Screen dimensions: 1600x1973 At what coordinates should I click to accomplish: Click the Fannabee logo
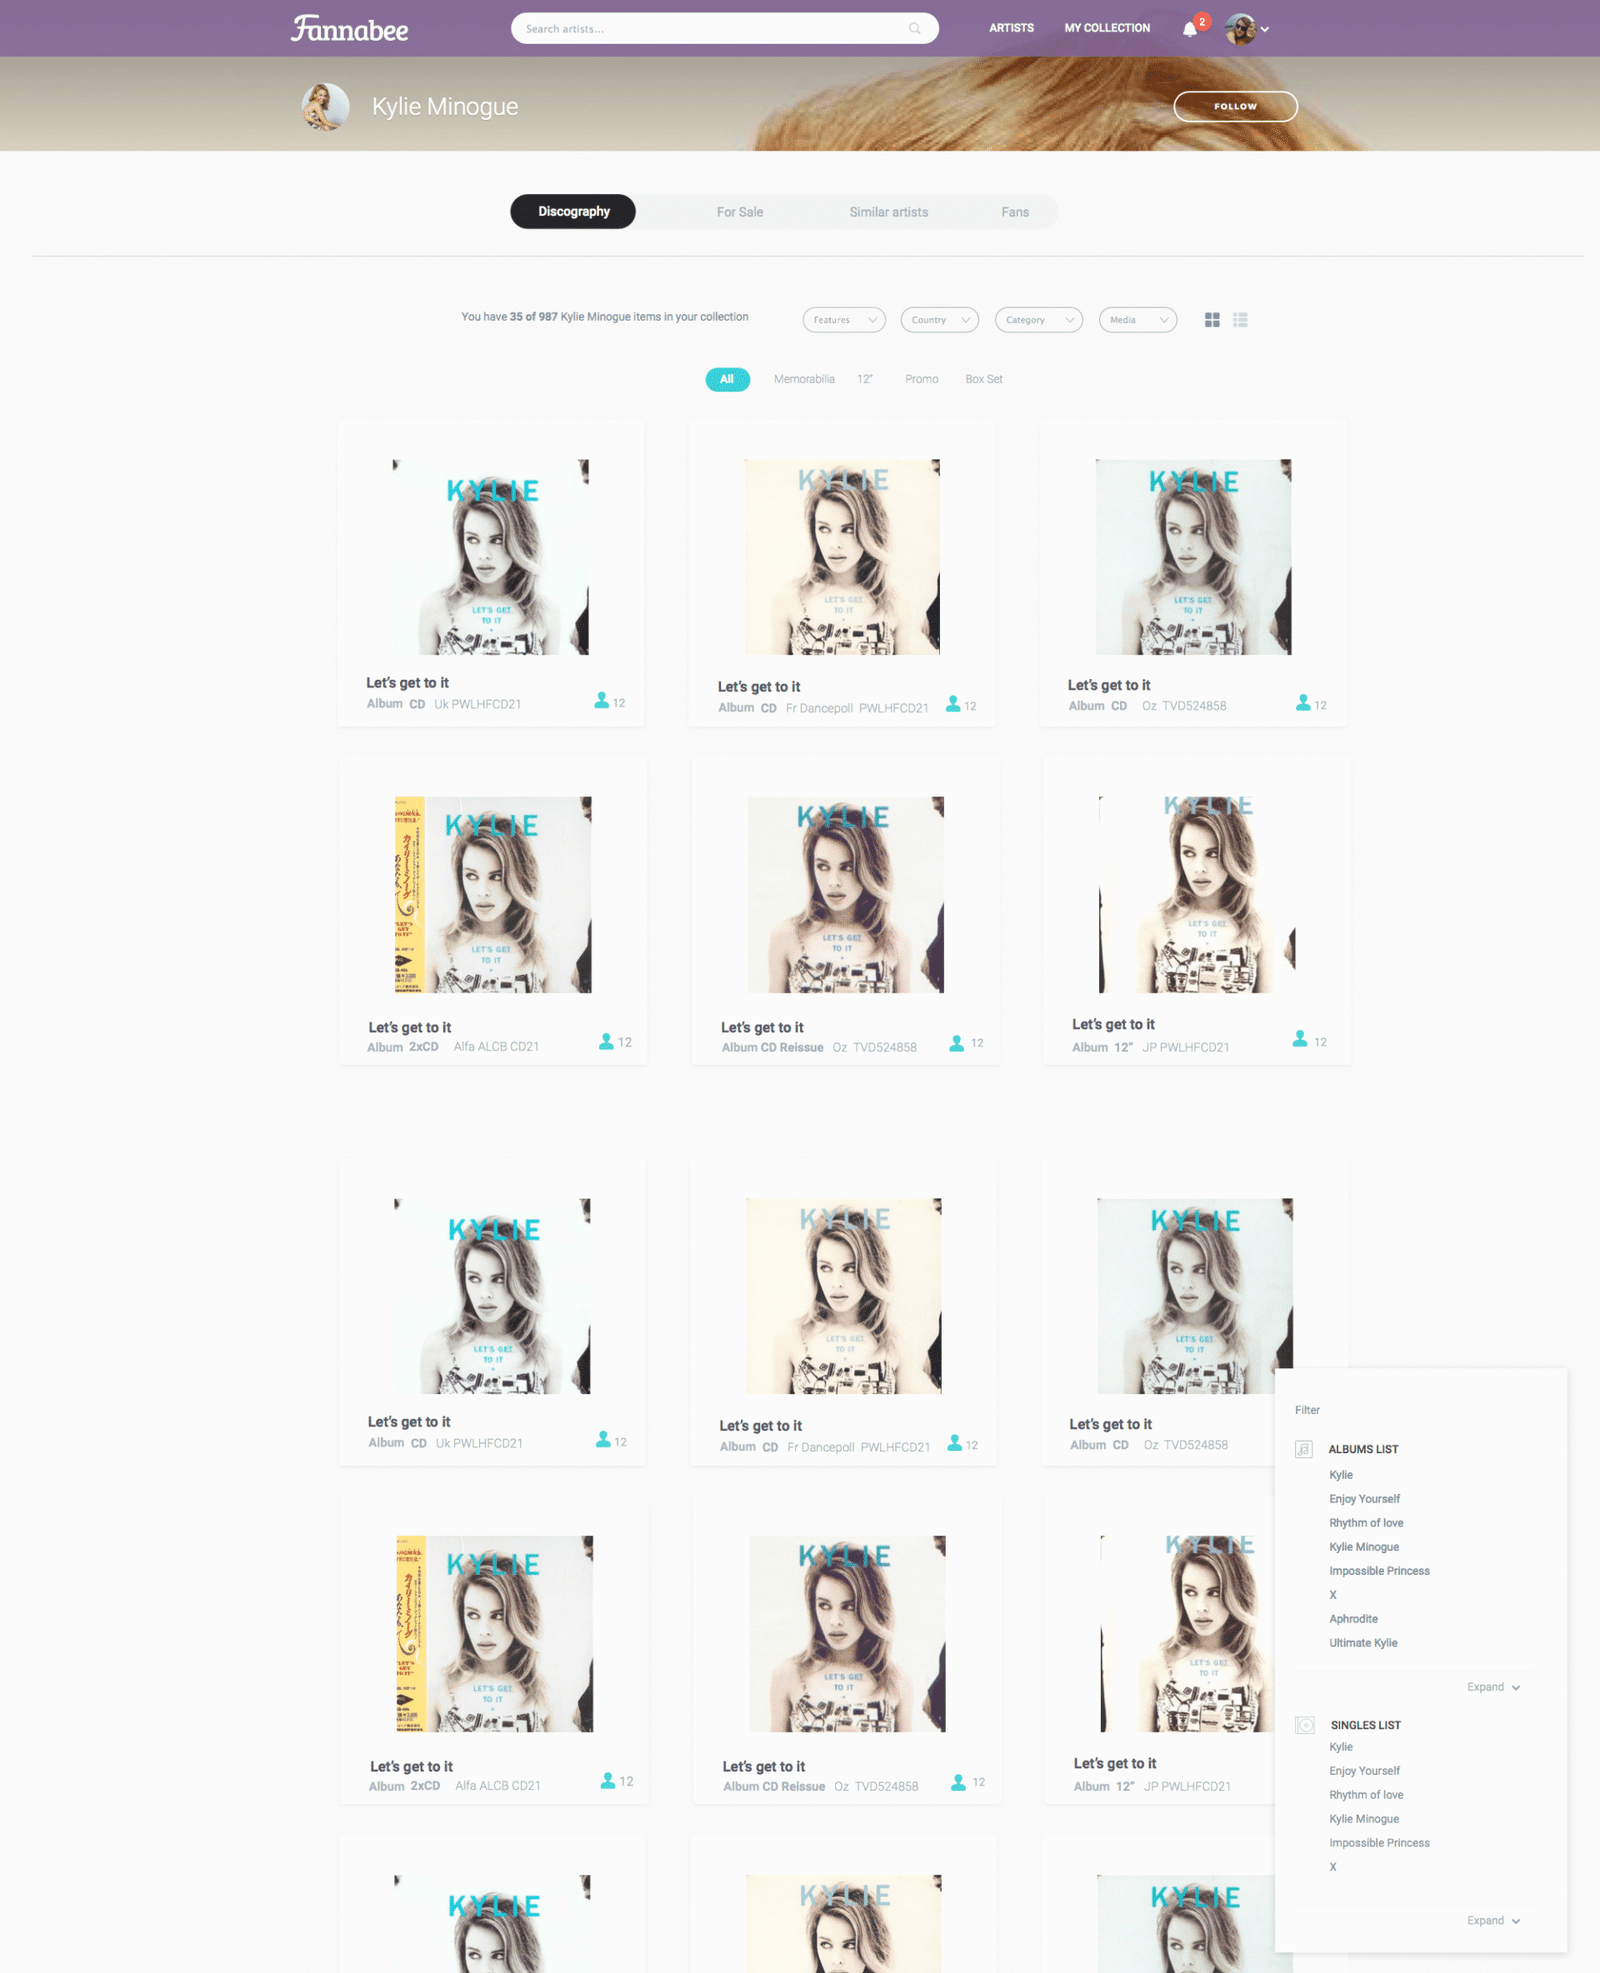(349, 28)
